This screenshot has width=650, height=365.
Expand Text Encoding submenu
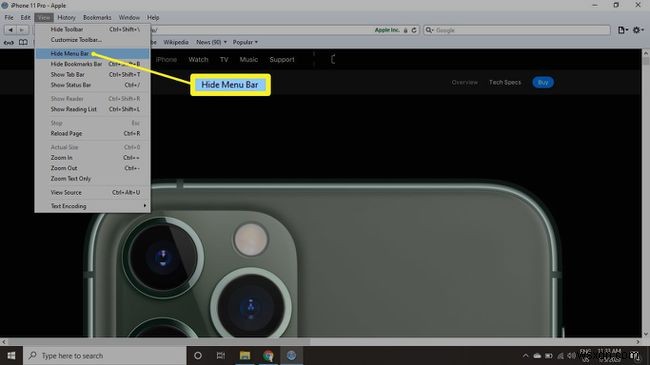pos(92,206)
